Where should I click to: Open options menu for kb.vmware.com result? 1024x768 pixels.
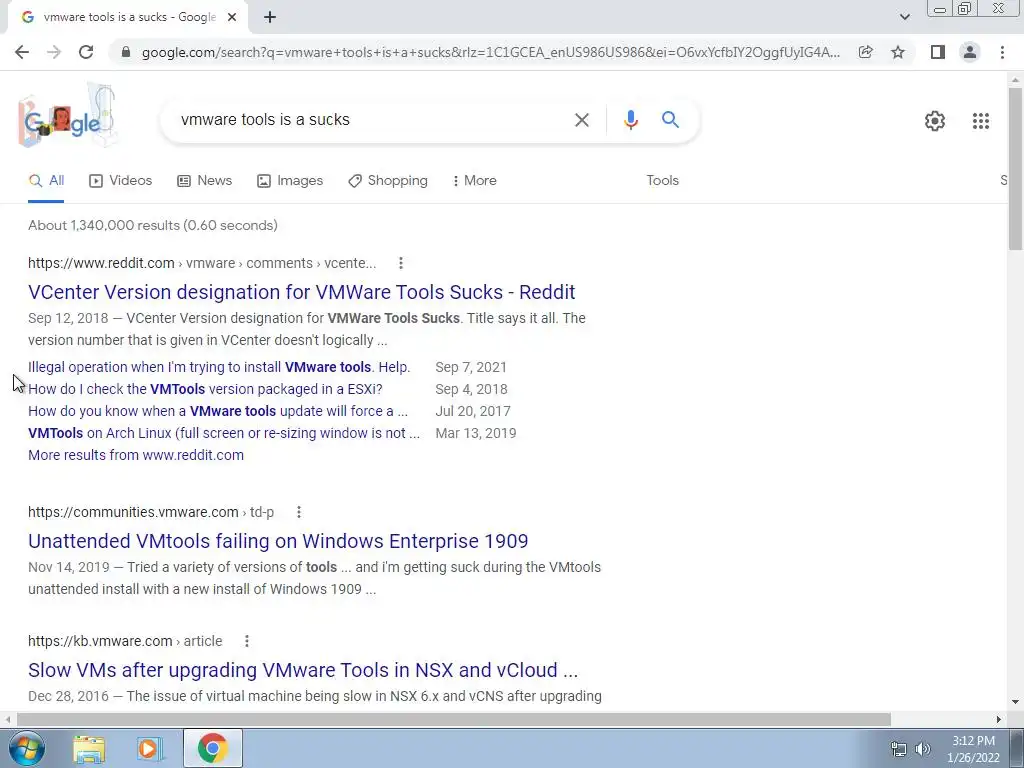click(x=247, y=641)
